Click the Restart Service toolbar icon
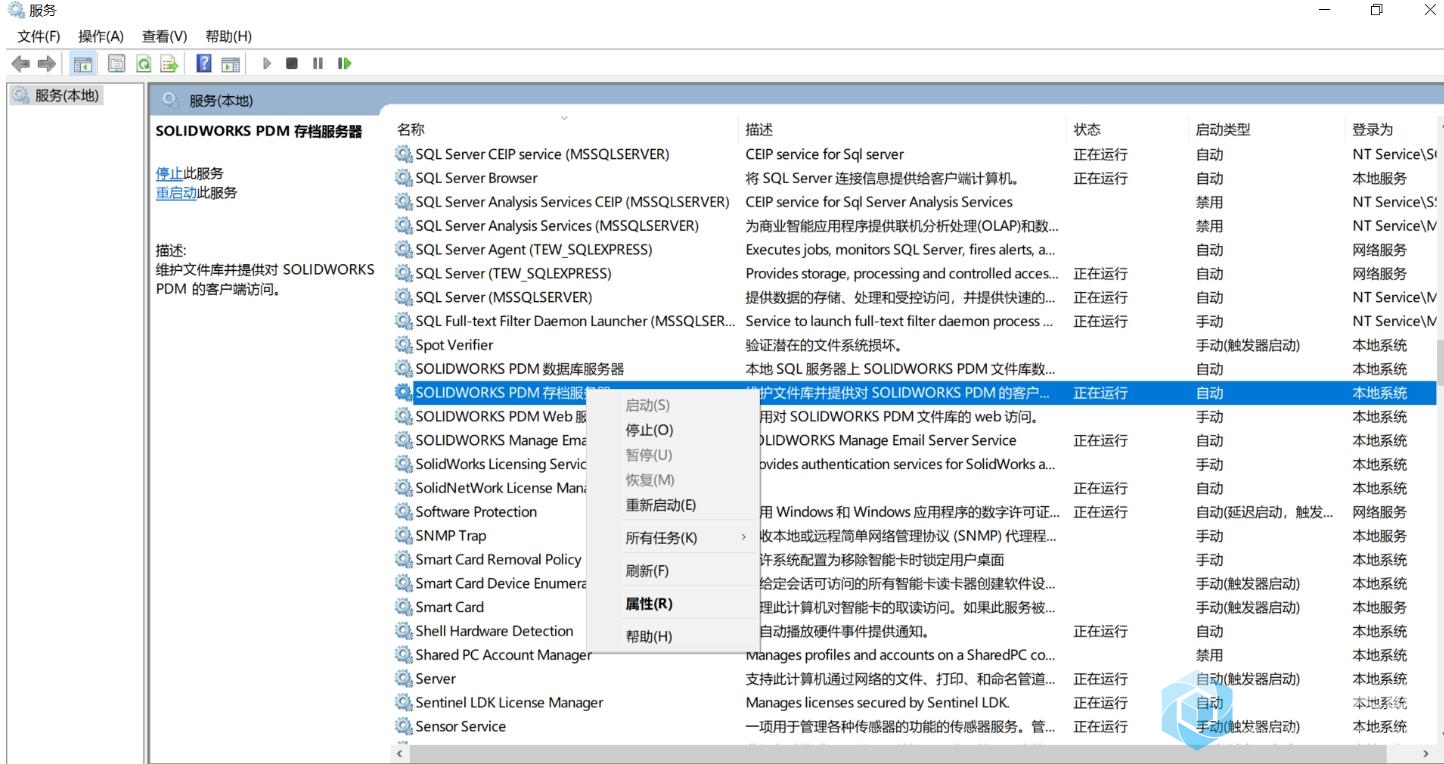The width and height of the screenshot is (1444, 764). [344, 63]
